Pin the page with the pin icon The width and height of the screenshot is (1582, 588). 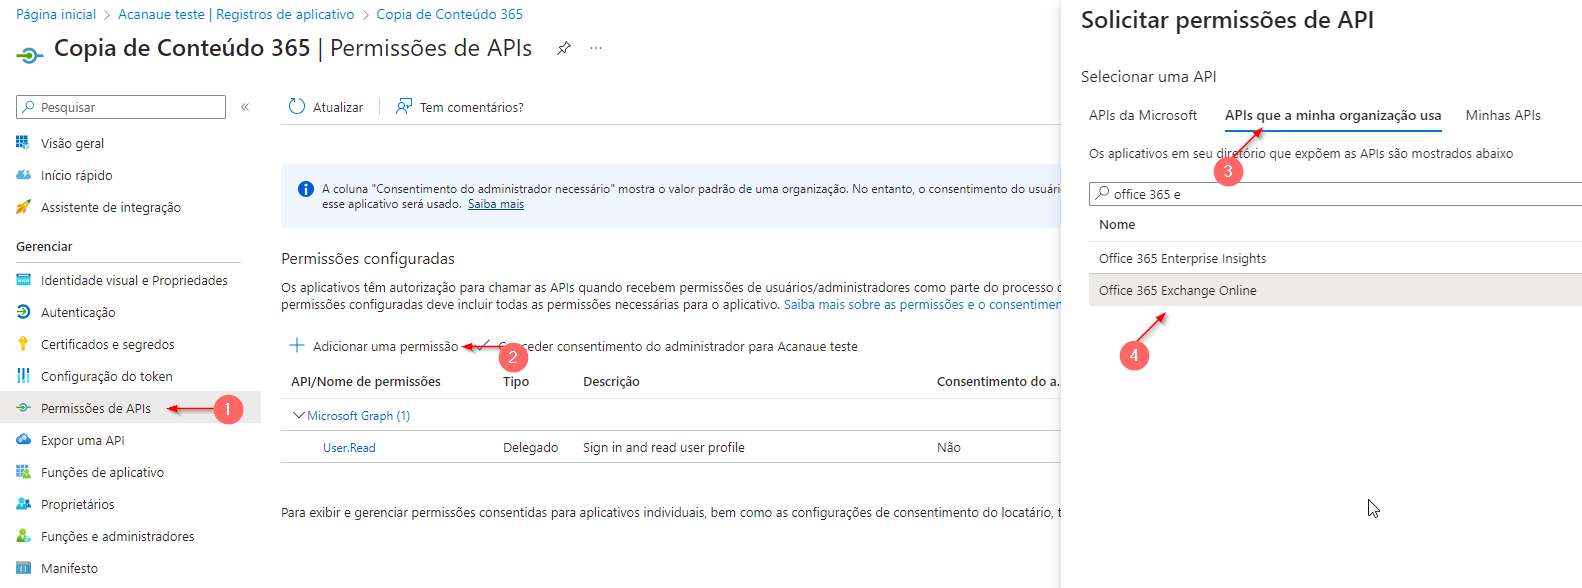[x=564, y=48]
